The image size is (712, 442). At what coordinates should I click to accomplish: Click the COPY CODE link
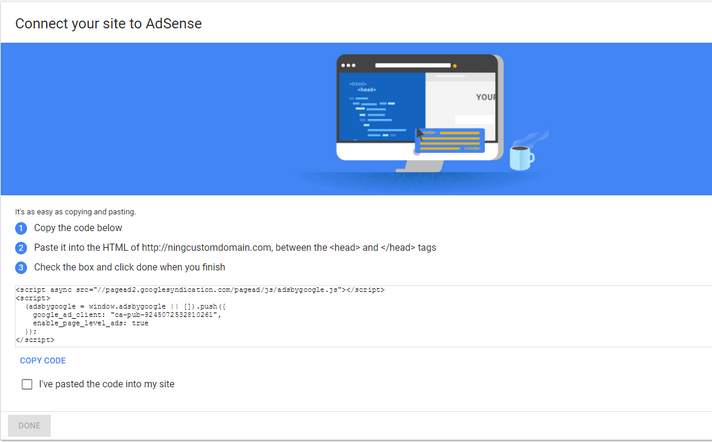coord(43,361)
